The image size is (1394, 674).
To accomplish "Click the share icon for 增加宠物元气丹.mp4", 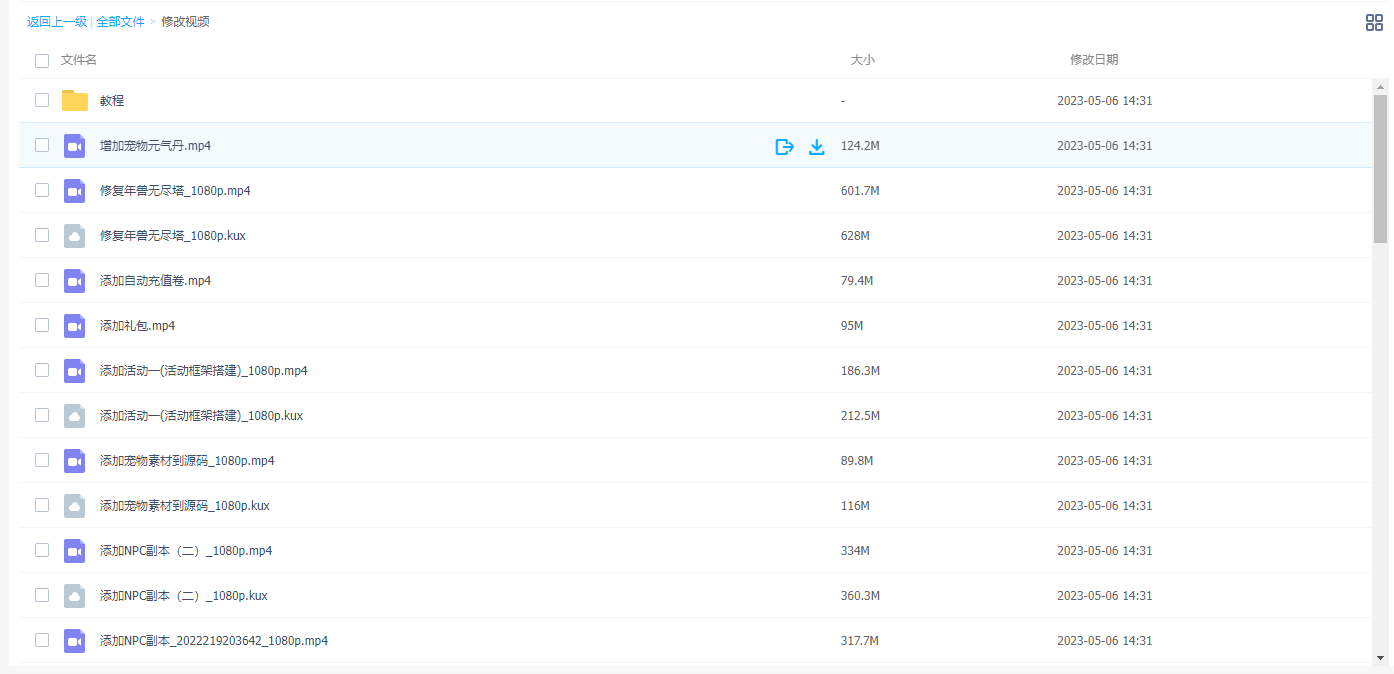I will point(785,147).
